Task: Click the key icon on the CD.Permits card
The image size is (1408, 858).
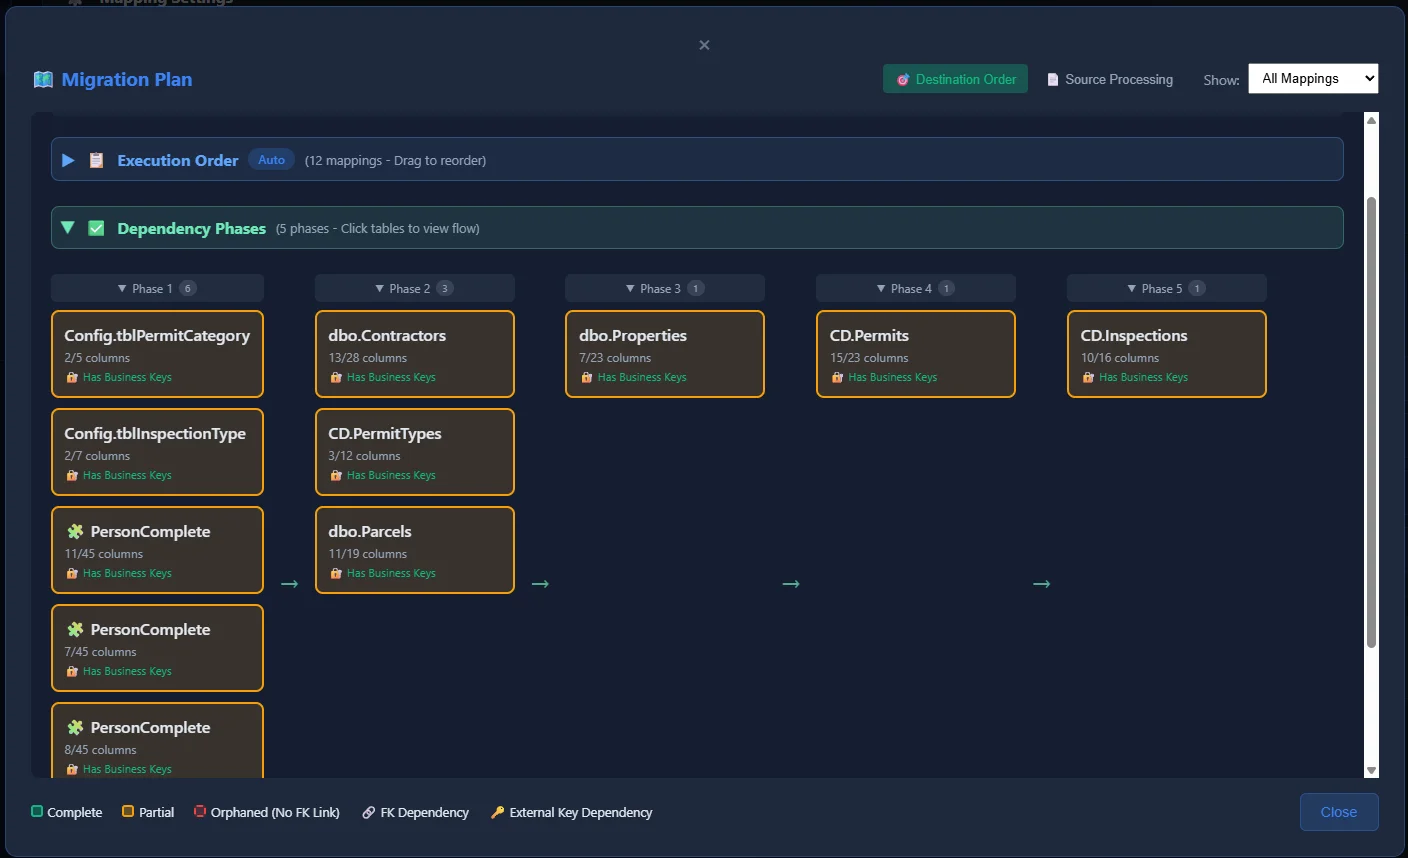Action: pyautogui.click(x=836, y=377)
